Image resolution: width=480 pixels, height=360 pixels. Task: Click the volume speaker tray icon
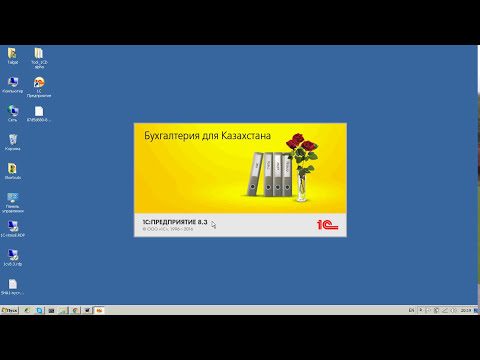453,310
